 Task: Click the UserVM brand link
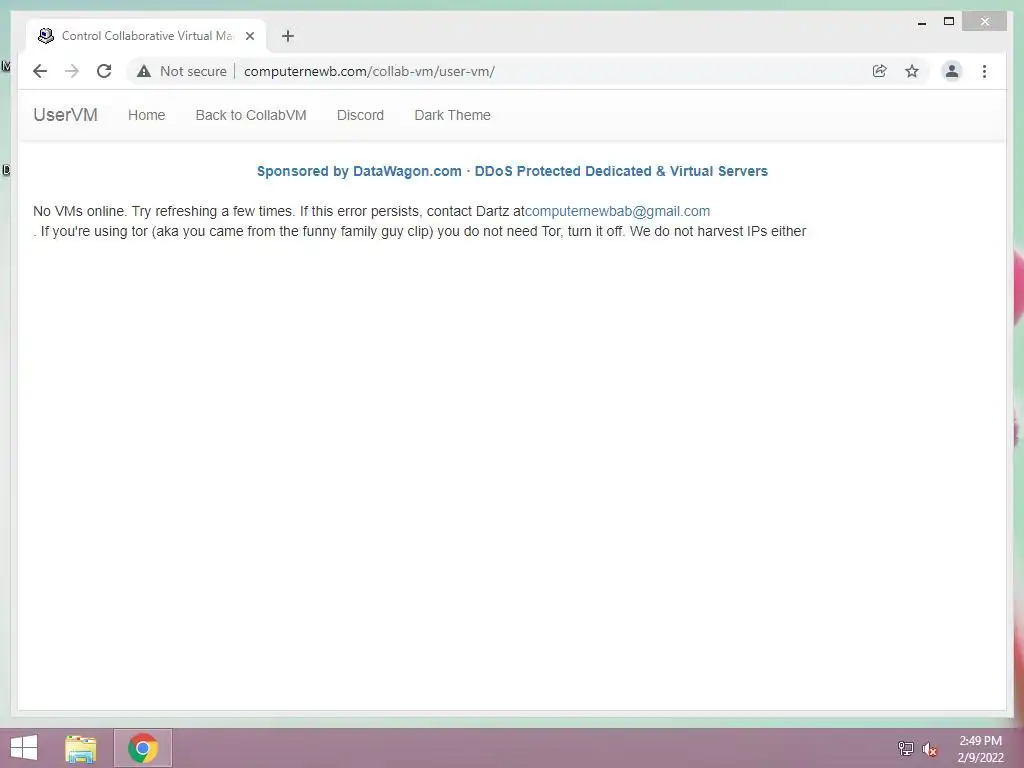pos(65,115)
